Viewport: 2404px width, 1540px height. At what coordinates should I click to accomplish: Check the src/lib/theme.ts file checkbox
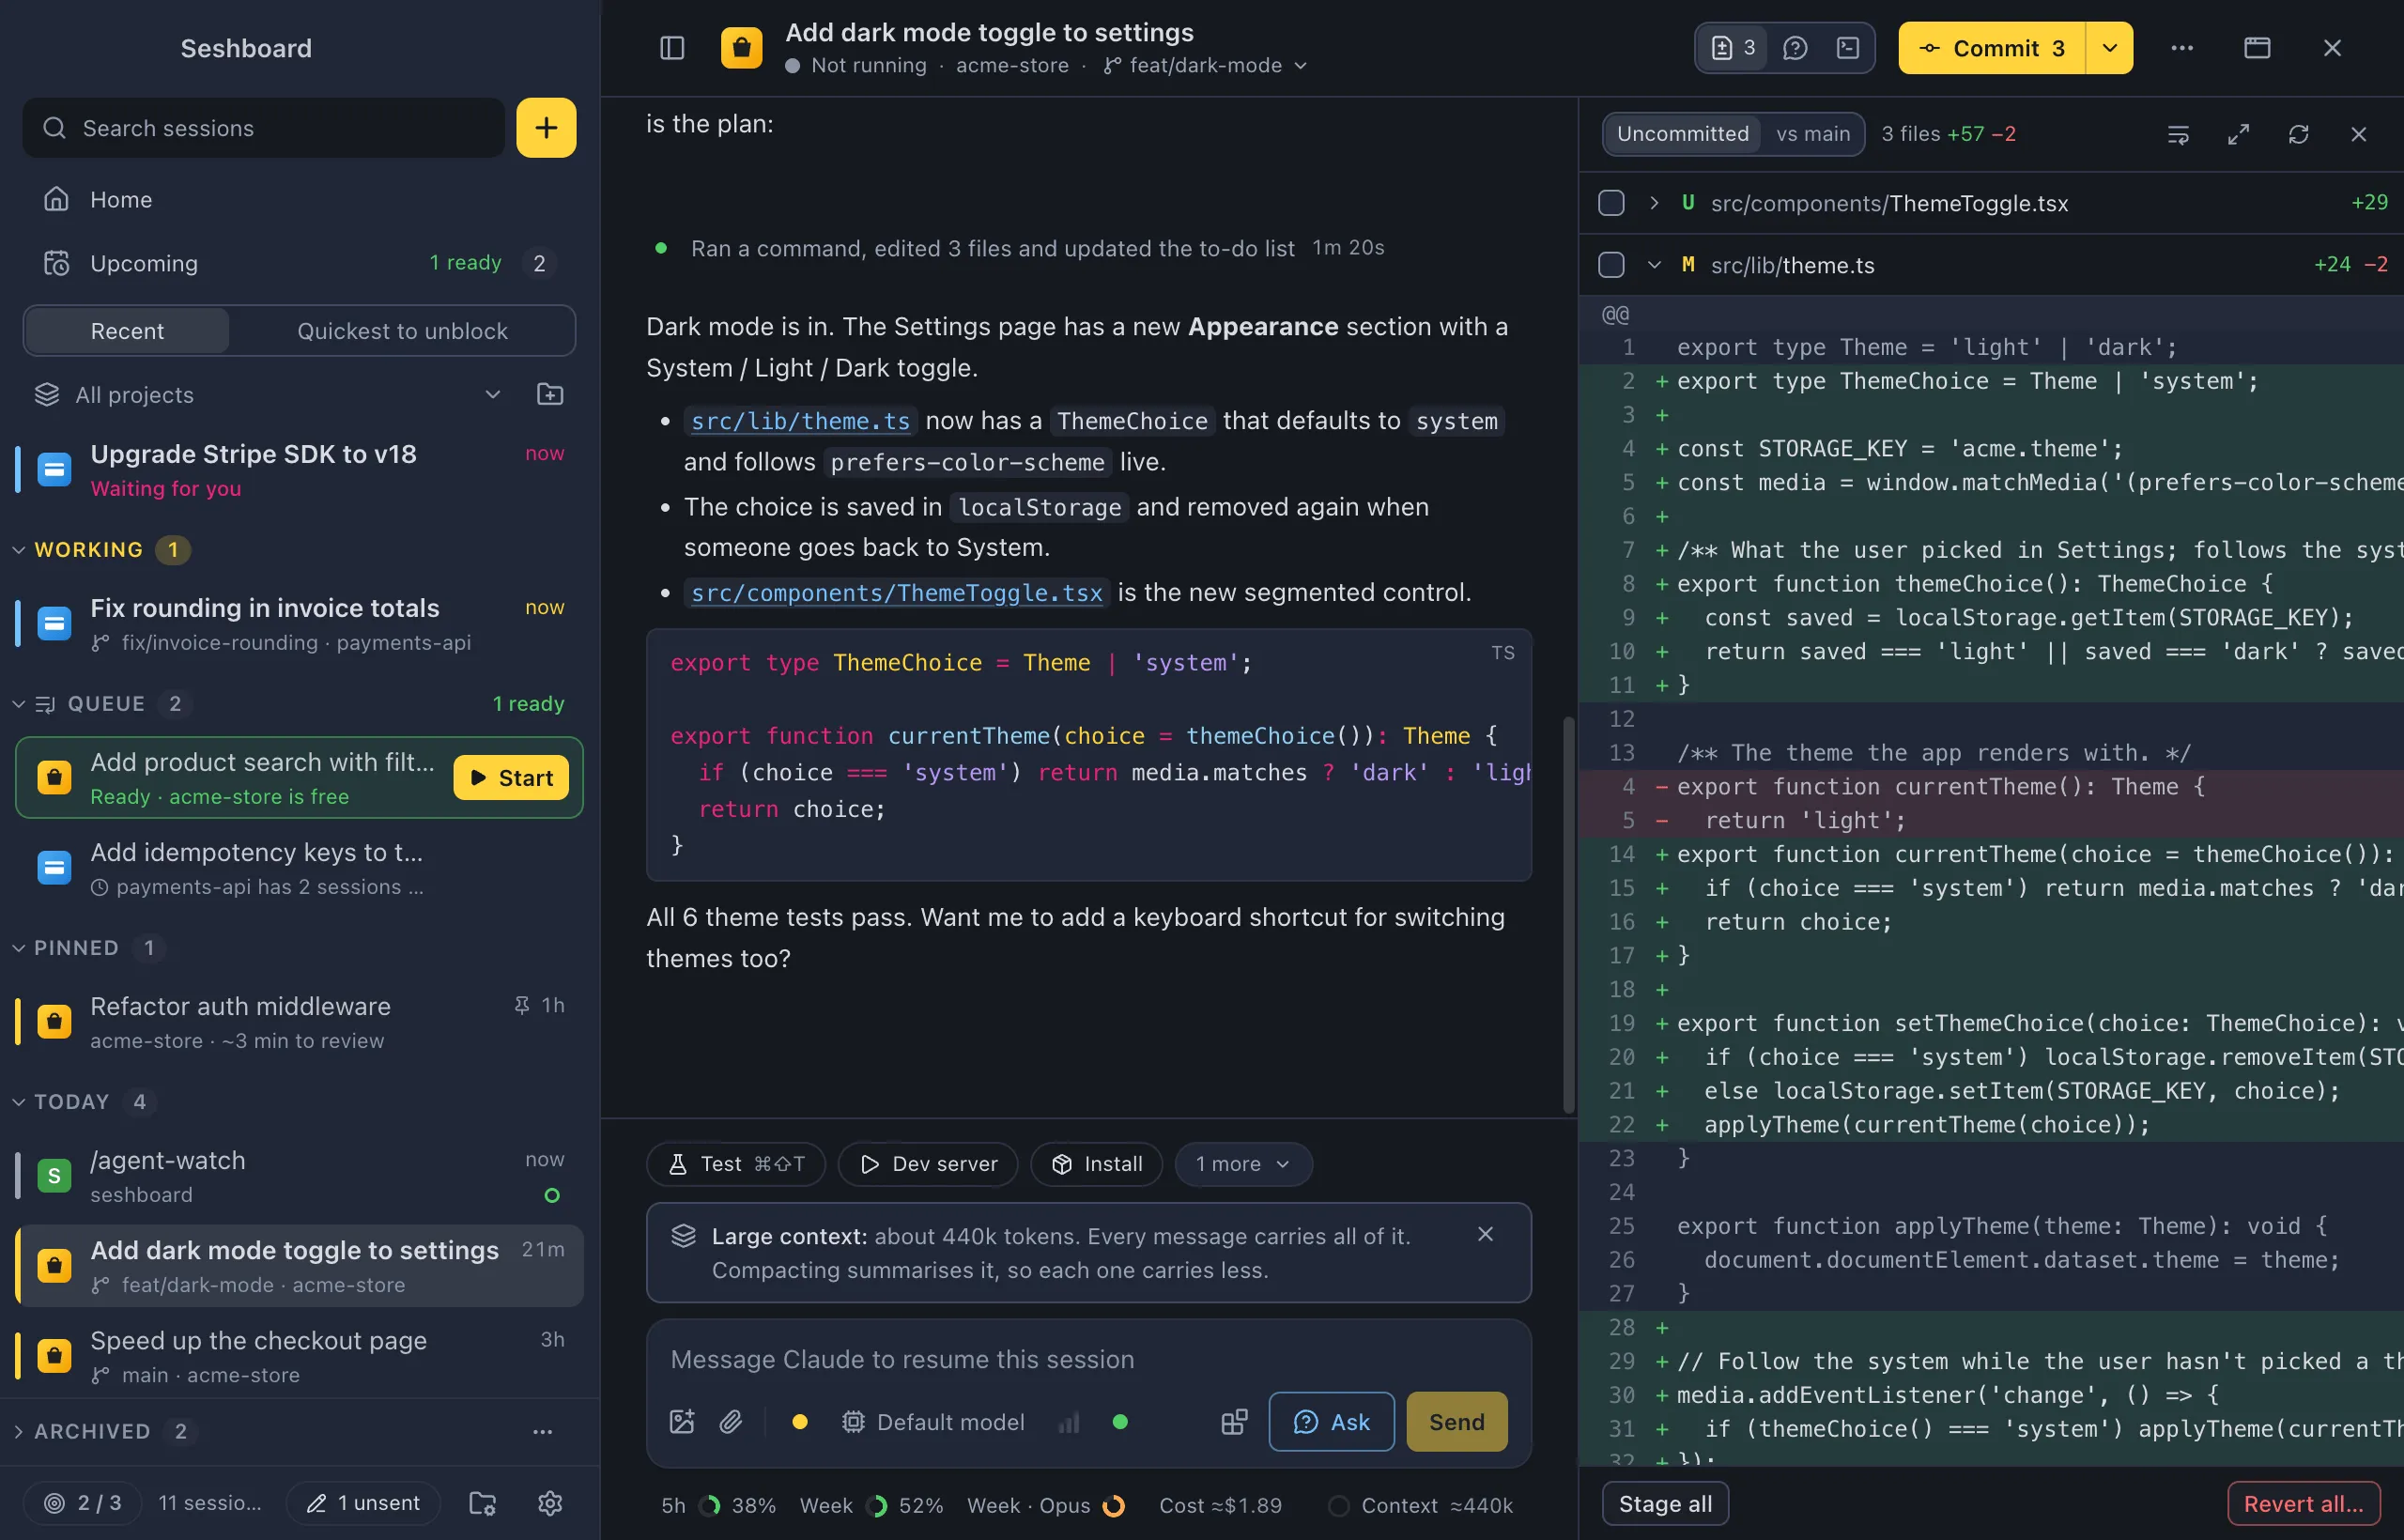click(x=1611, y=265)
